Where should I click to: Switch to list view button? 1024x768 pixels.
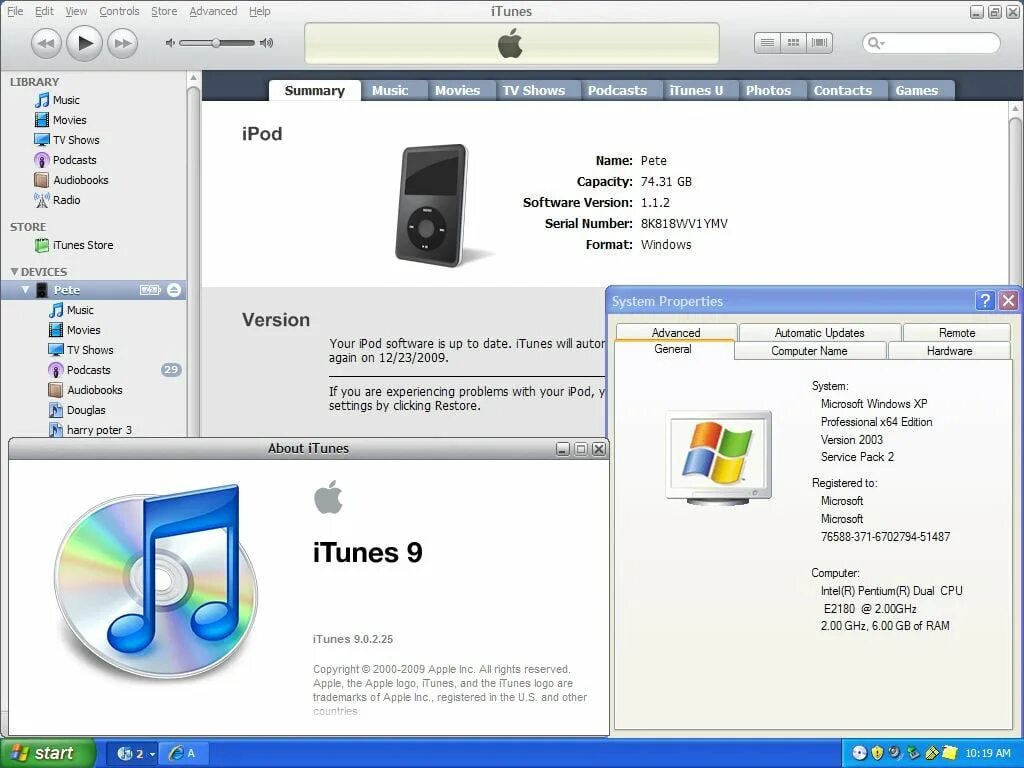tap(767, 43)
